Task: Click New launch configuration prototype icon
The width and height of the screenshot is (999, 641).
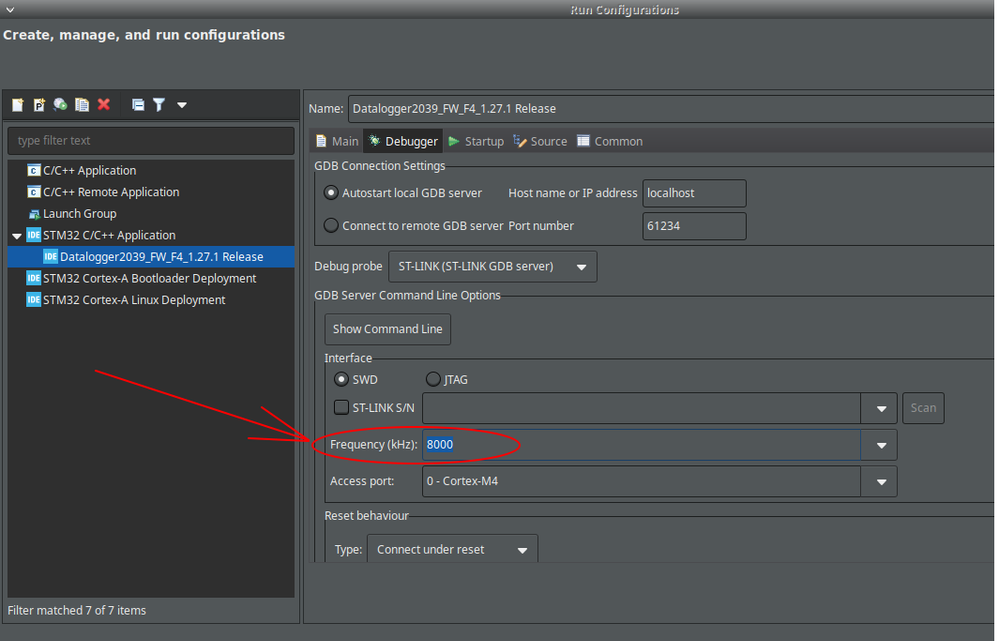Action: 39,104
